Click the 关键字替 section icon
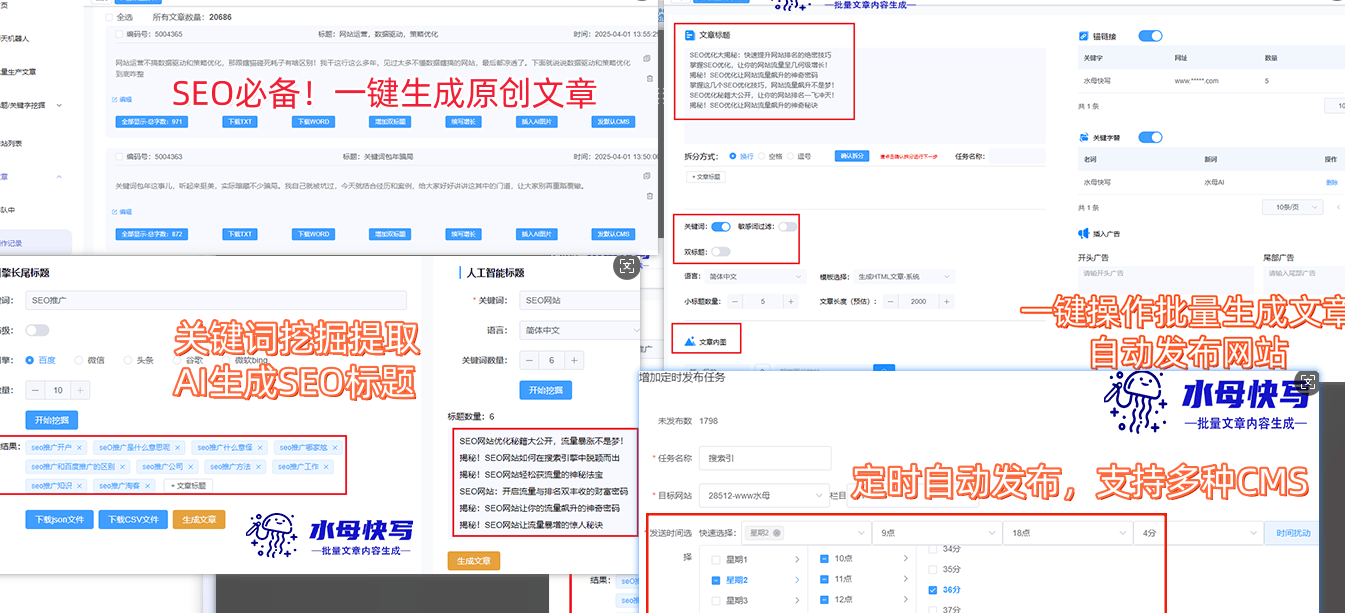 pos(1084,137)
